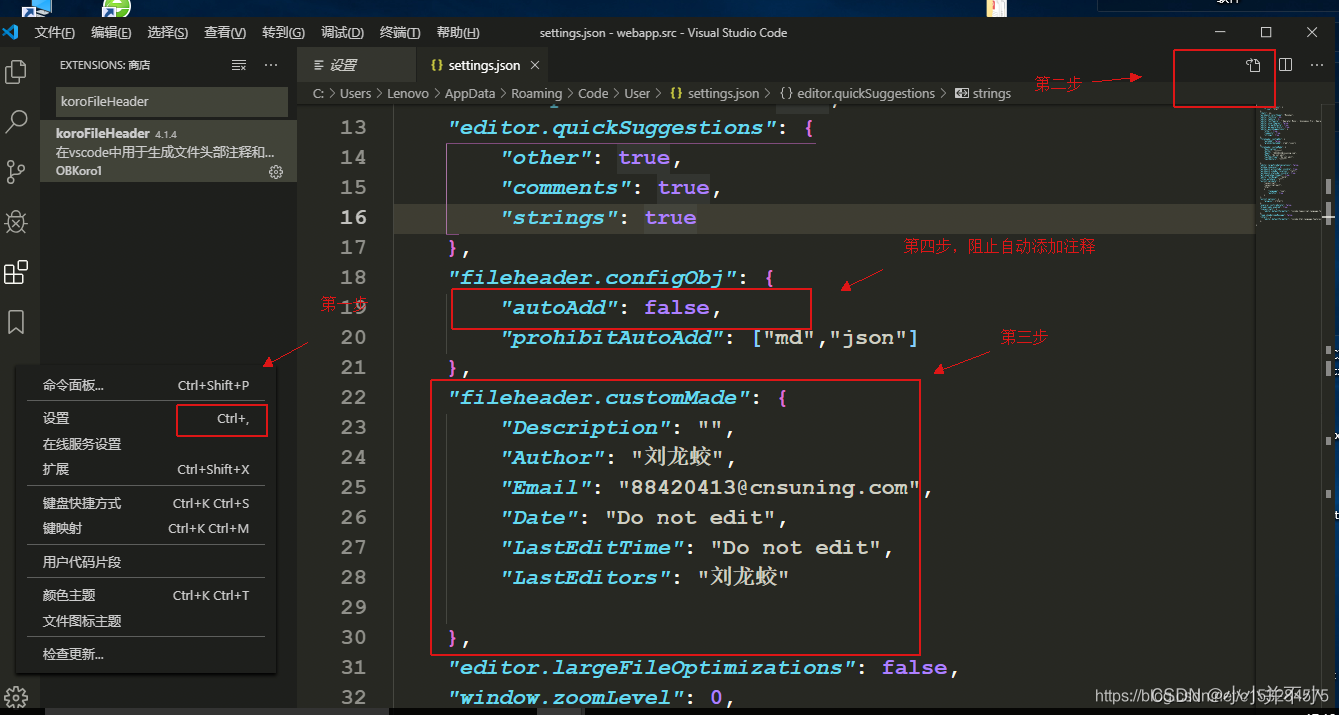Open the 编辑(E) menu
1339x715 pixels.
coord(111,32)
